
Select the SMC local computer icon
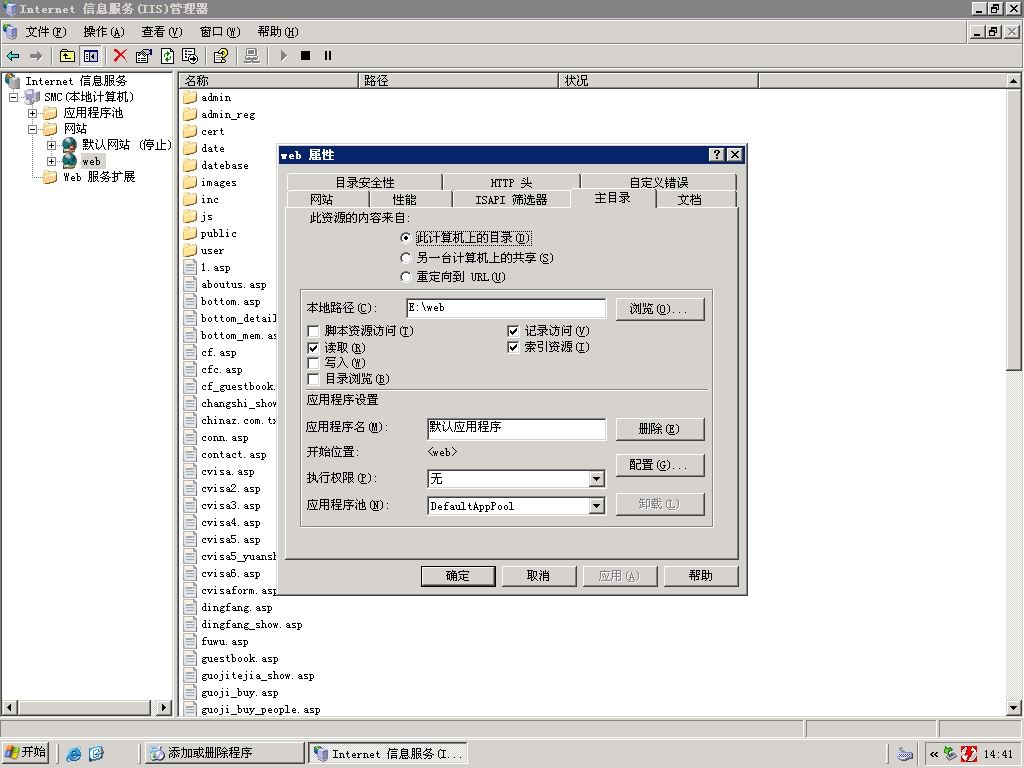32,97
